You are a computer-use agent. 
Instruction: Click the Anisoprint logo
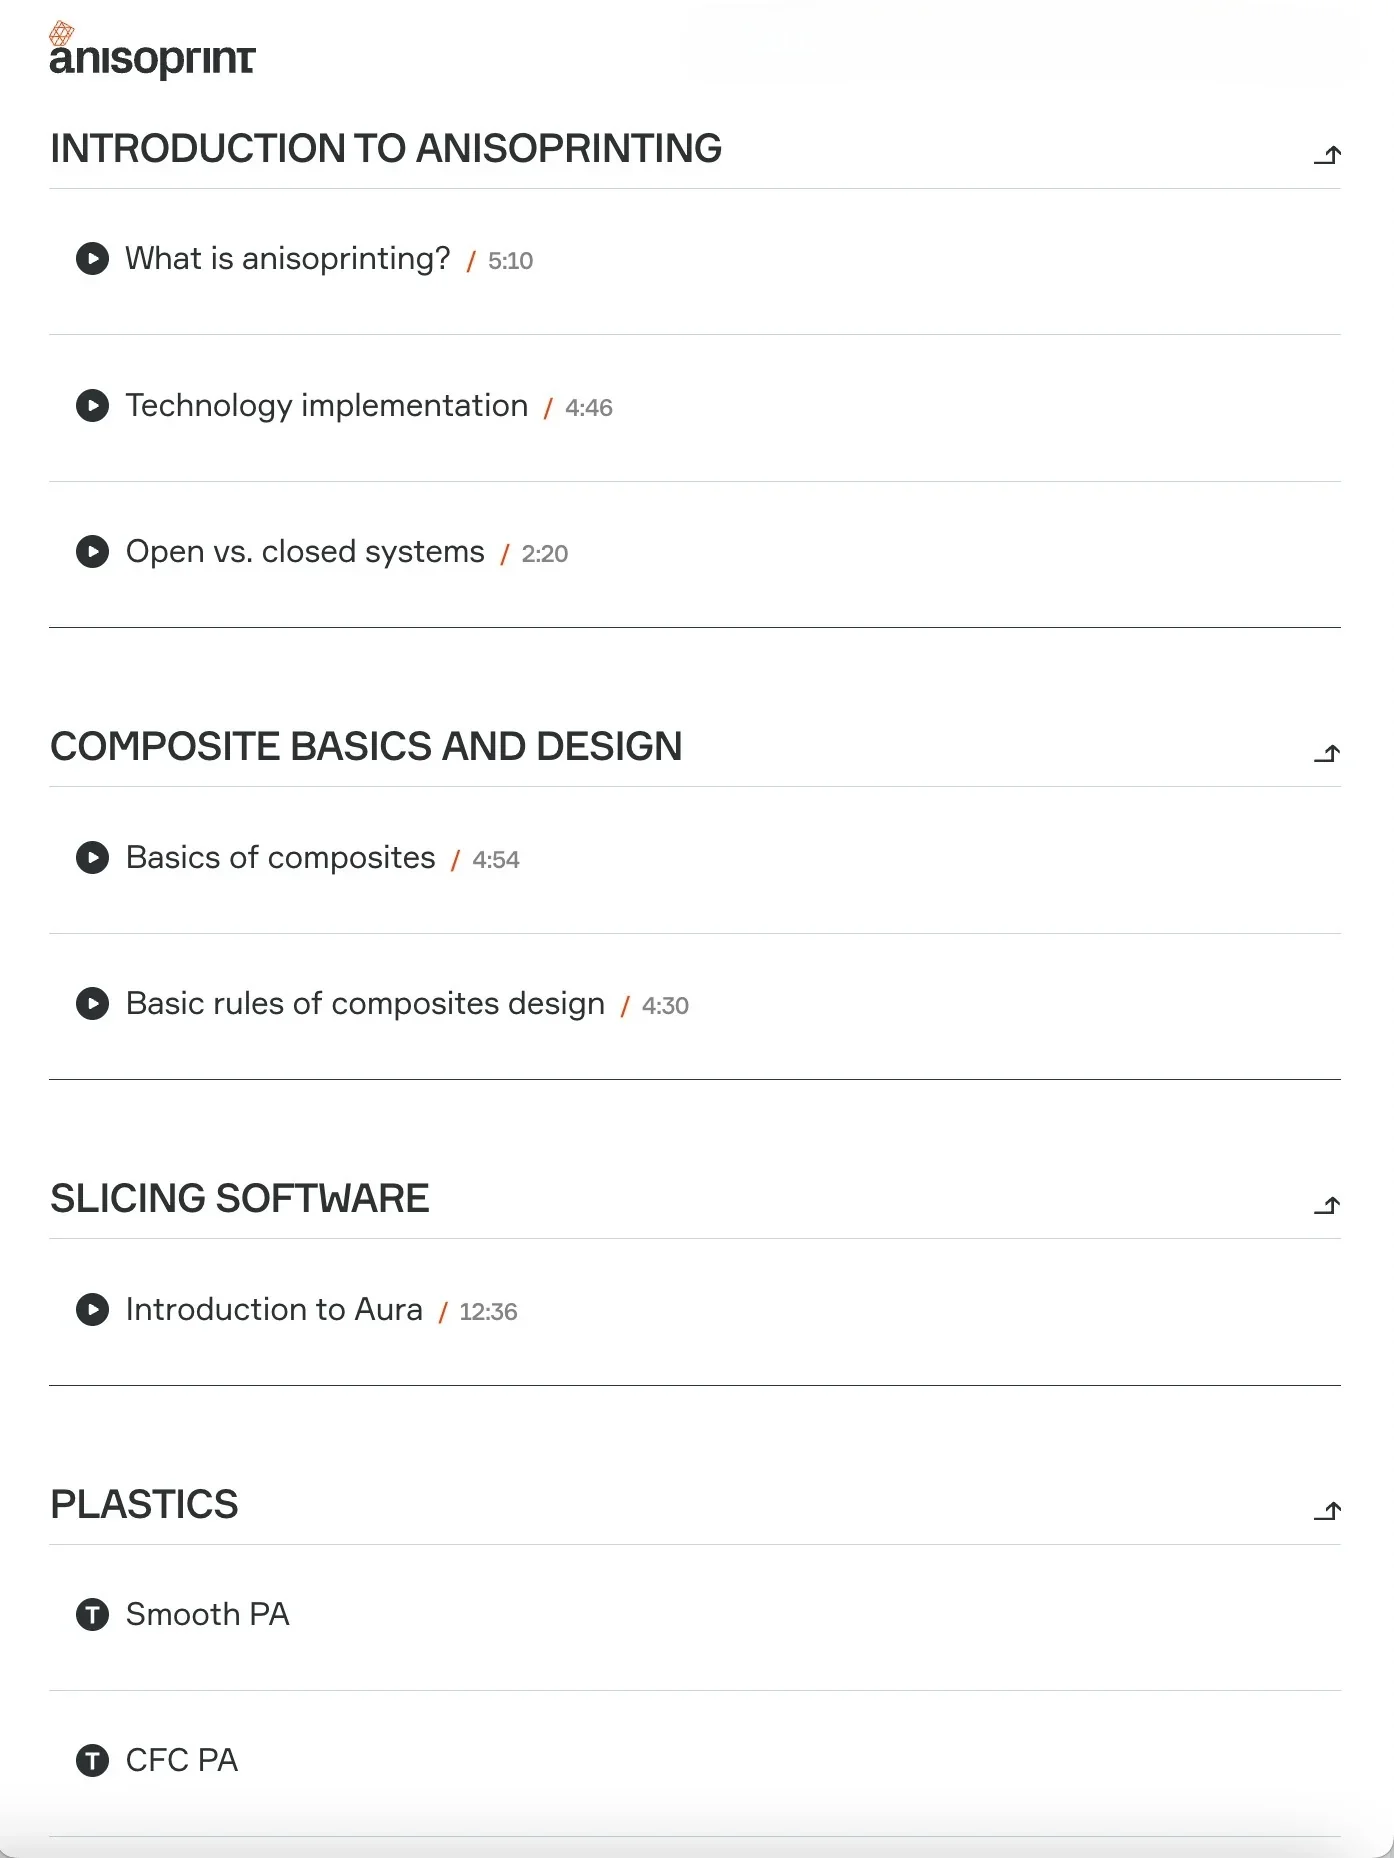click(152, 48)
